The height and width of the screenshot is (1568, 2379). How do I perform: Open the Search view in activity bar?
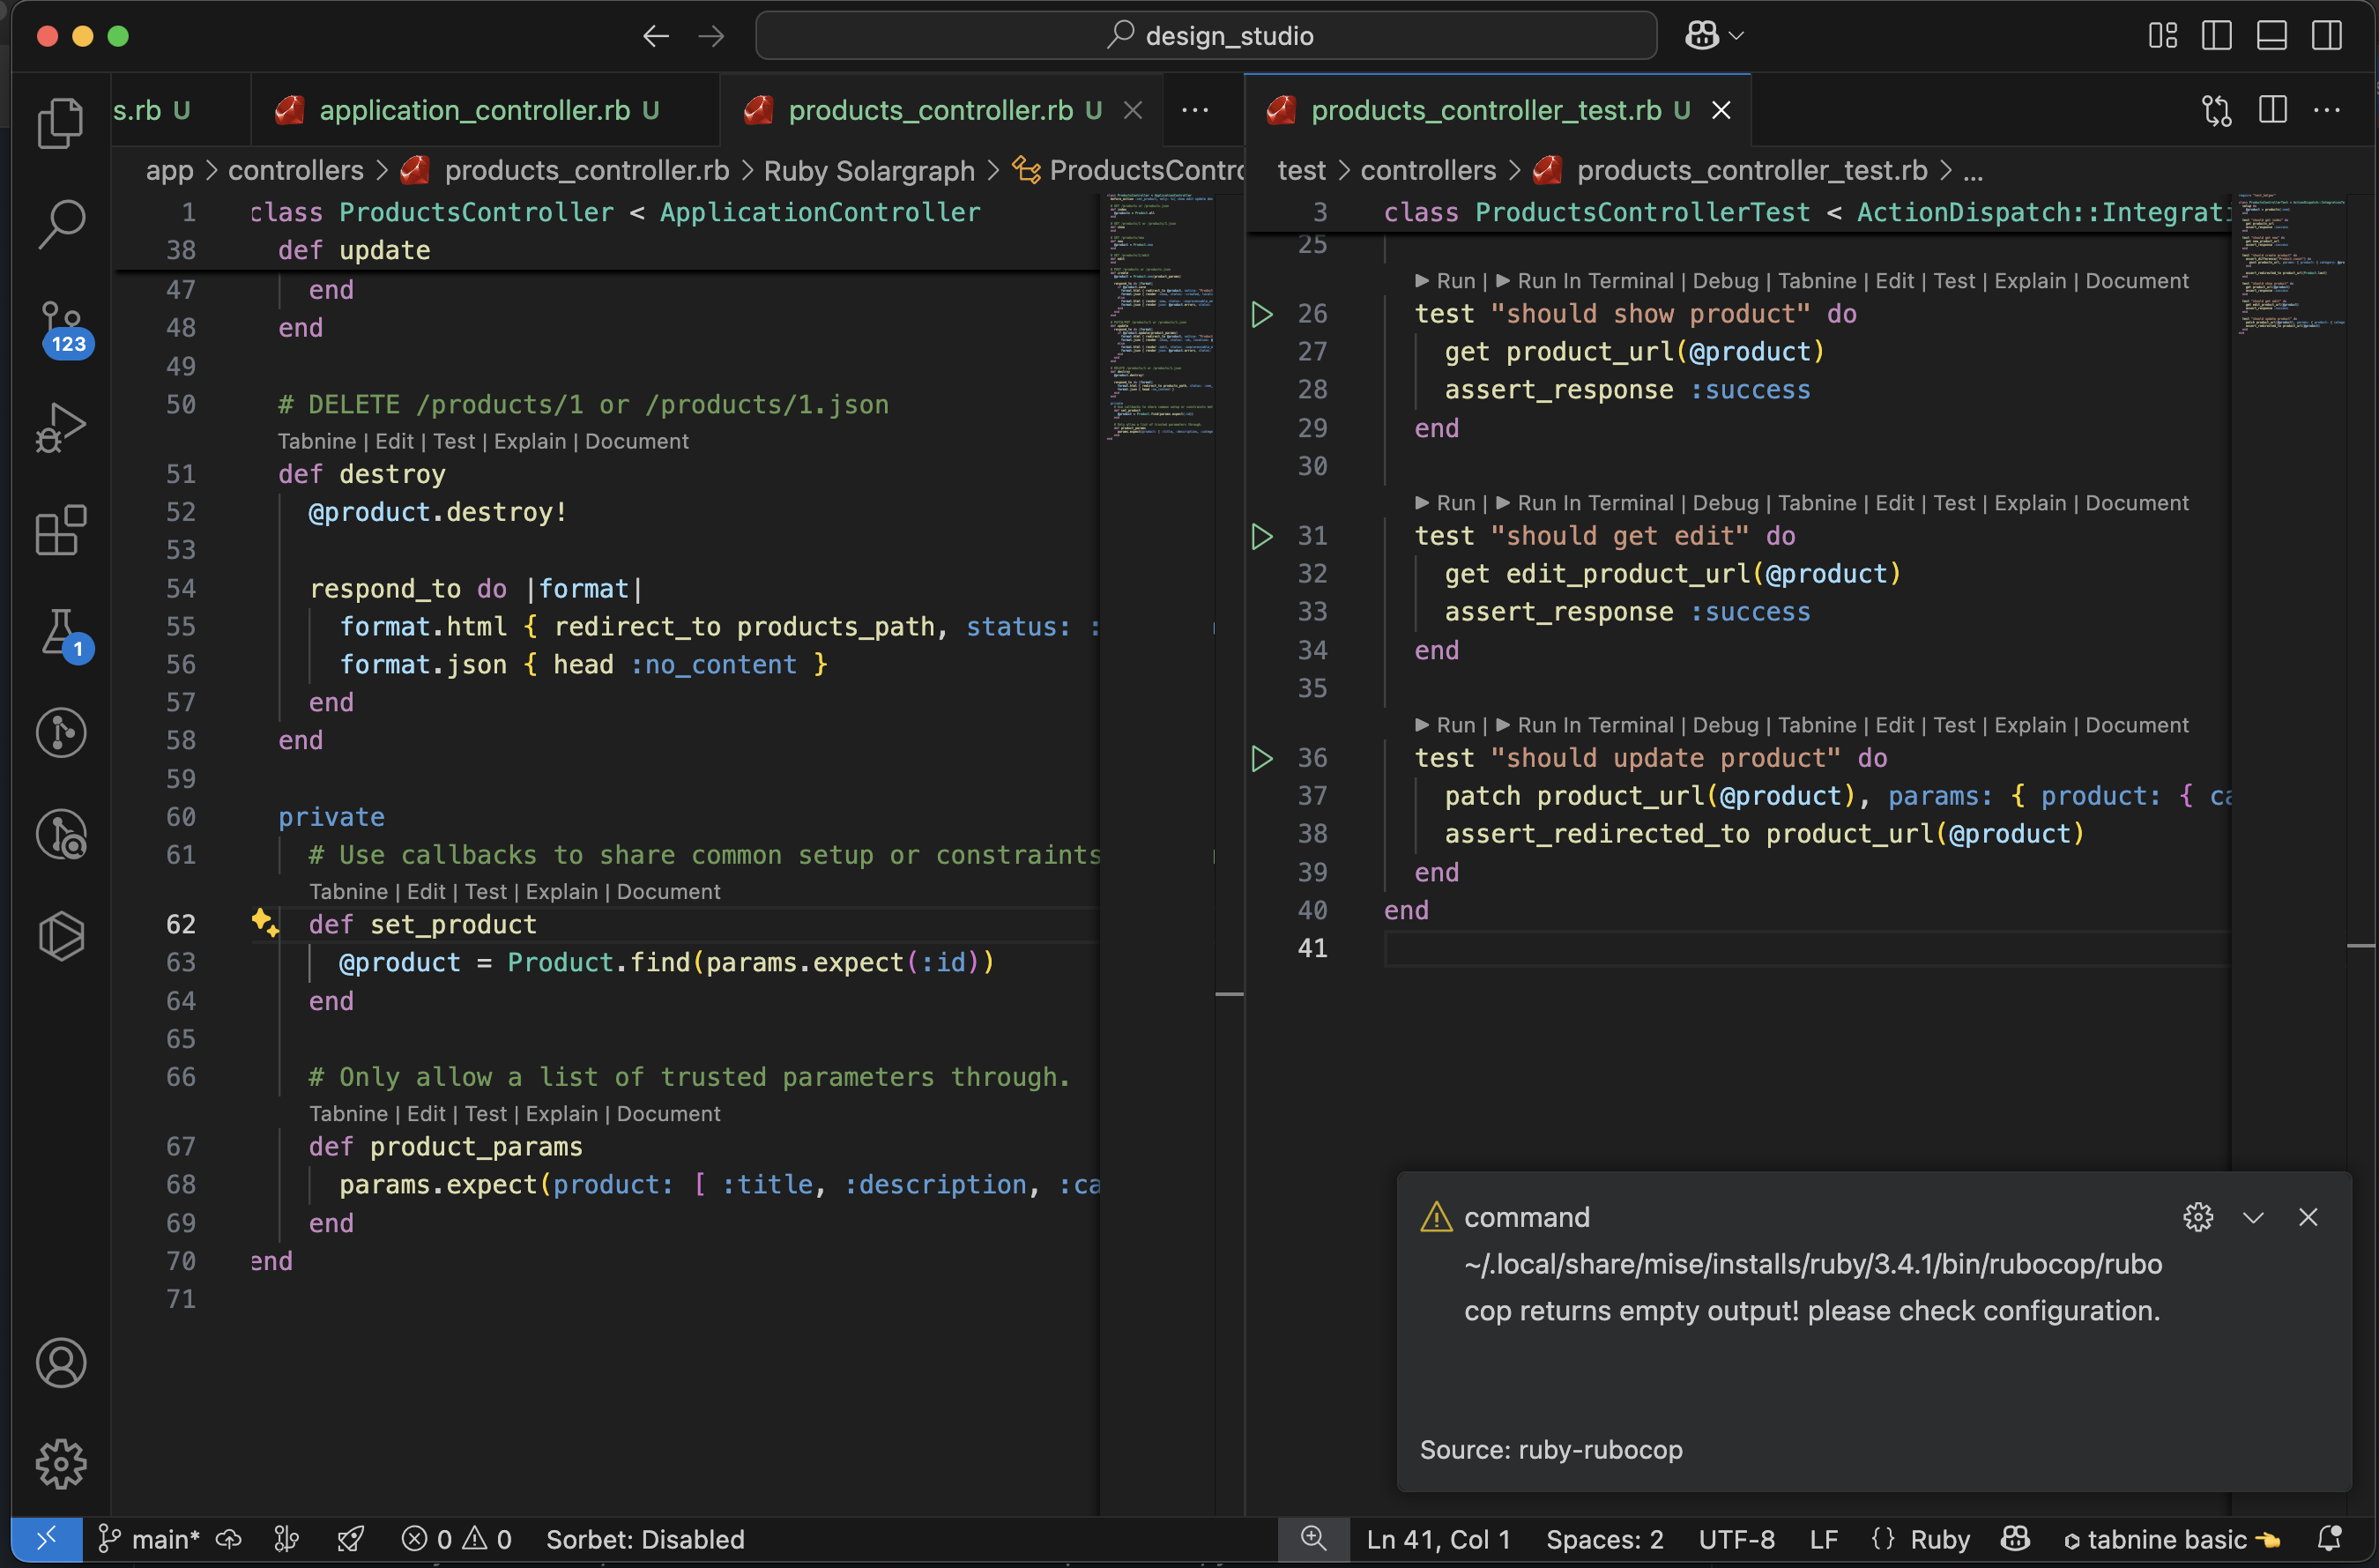(60, 223)
